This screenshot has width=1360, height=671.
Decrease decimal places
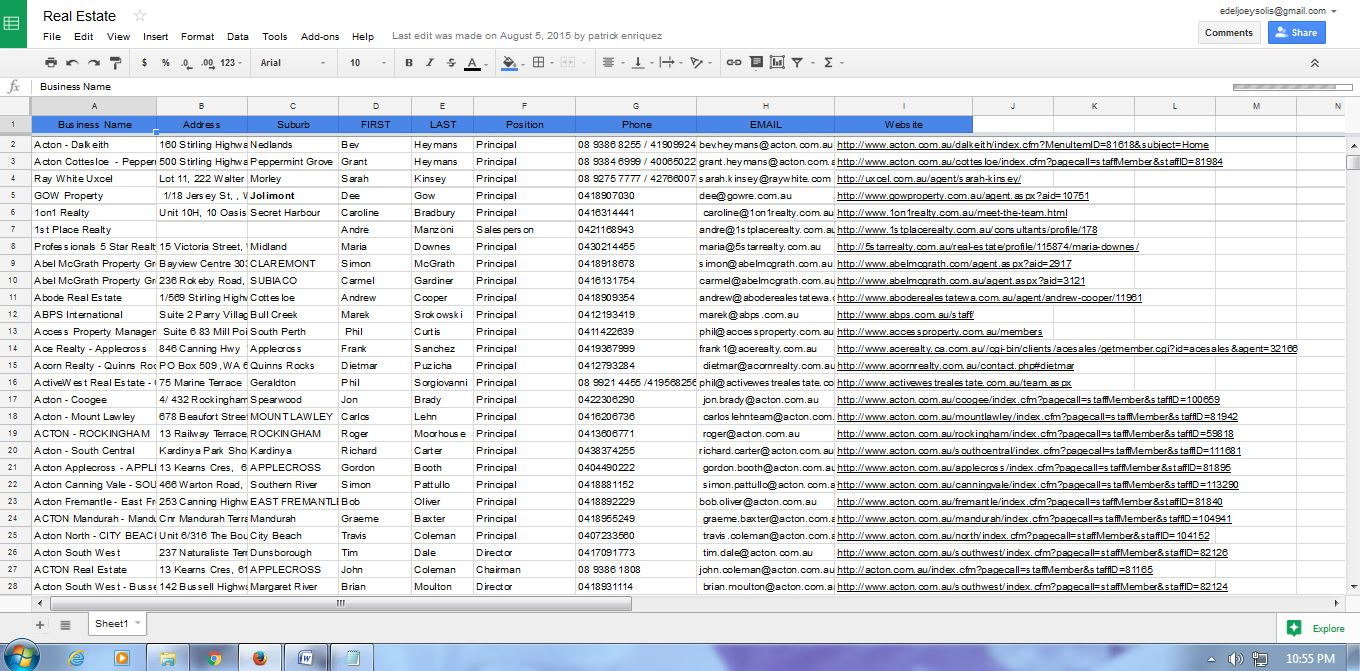(186, 62)
